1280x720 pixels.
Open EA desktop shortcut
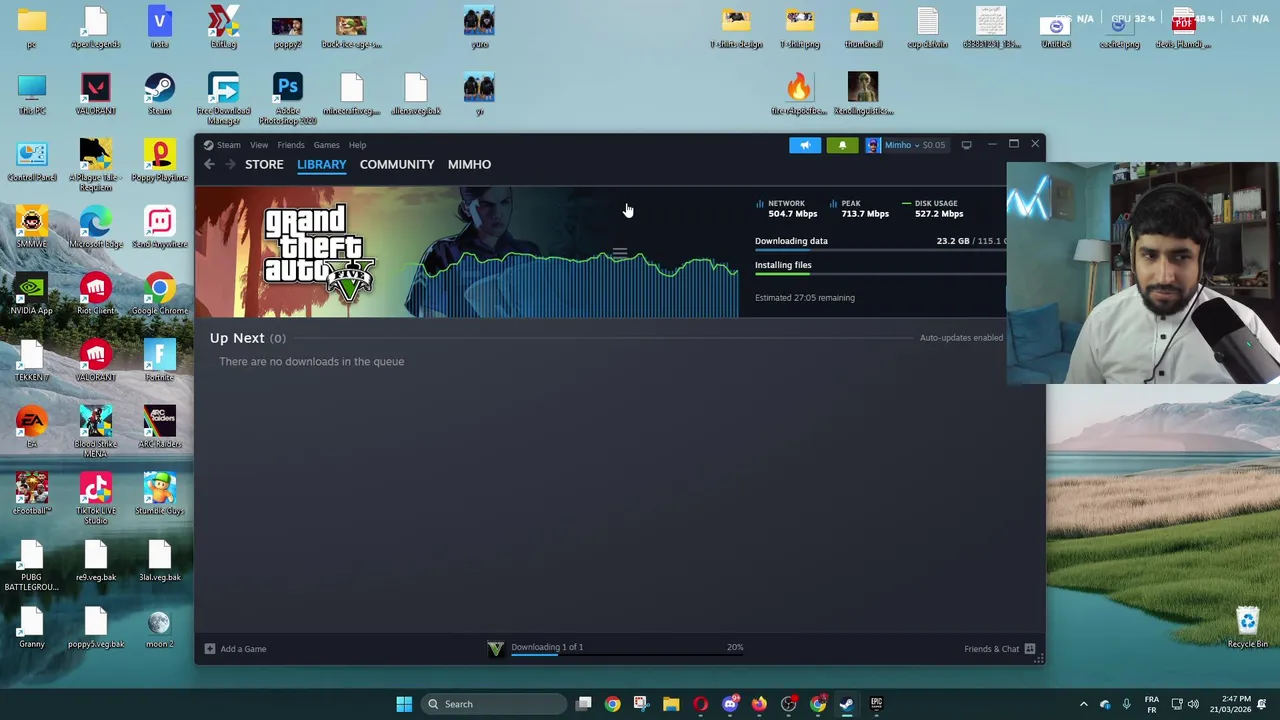(31, 427)
